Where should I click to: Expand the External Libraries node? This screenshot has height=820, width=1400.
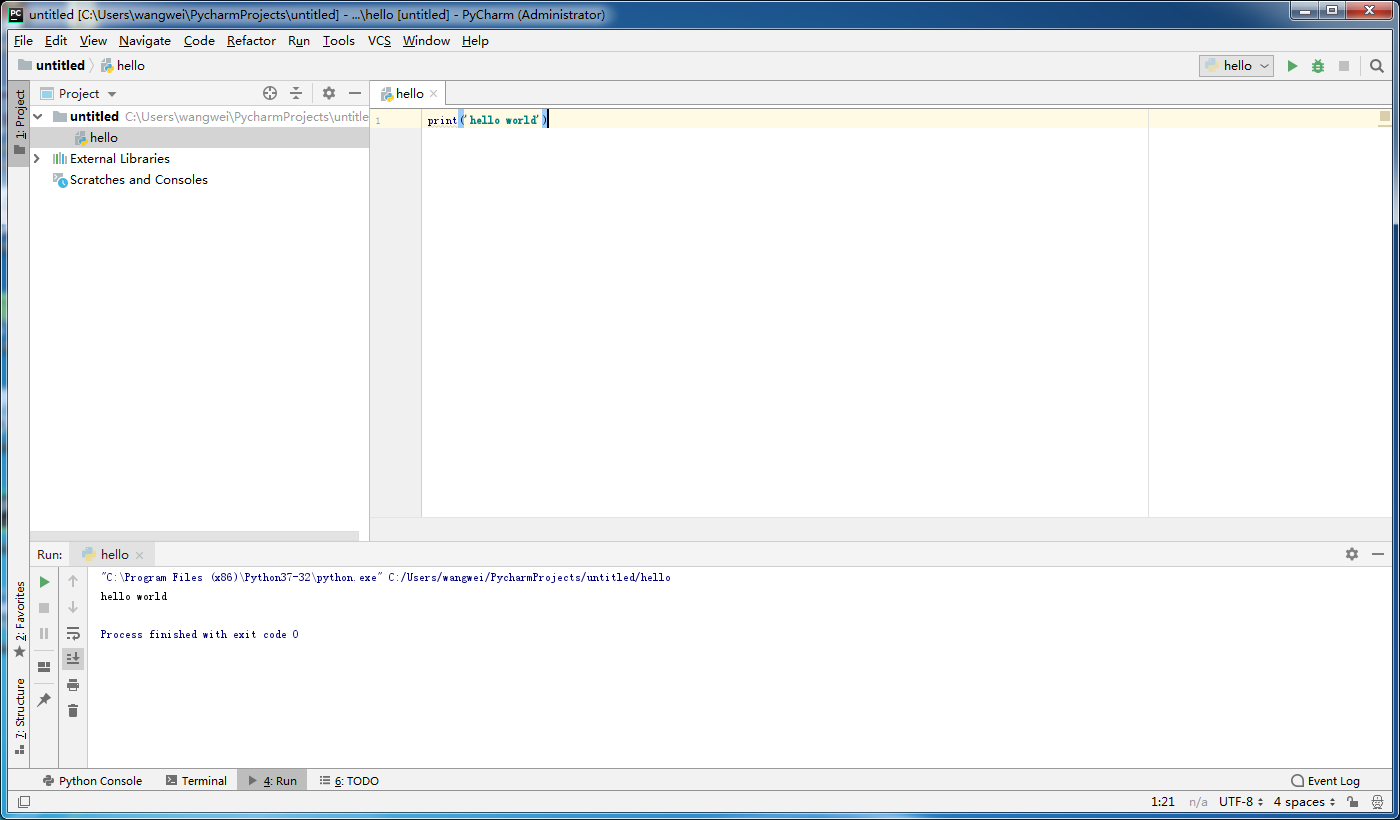(37, 159)
